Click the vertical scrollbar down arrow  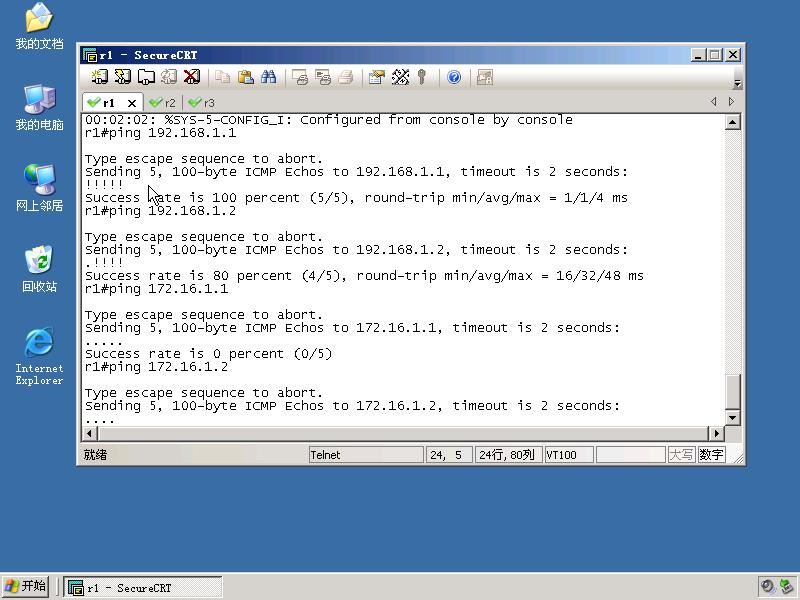tap(733, 418)
